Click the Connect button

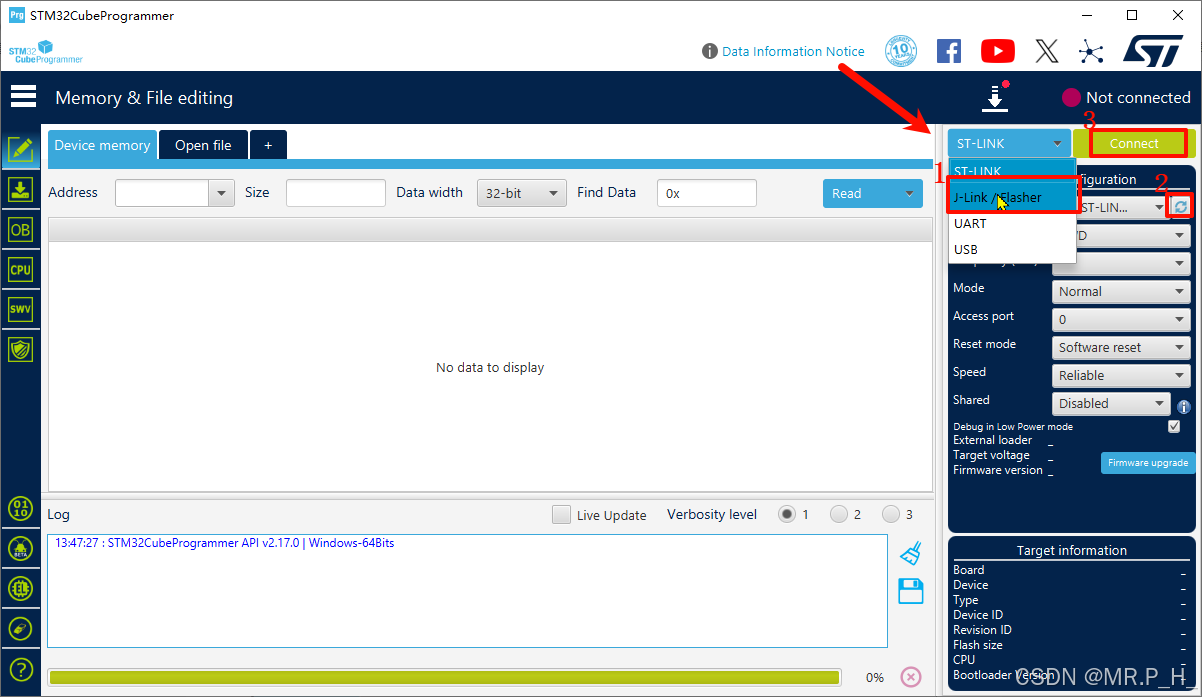pos(1134,143)
